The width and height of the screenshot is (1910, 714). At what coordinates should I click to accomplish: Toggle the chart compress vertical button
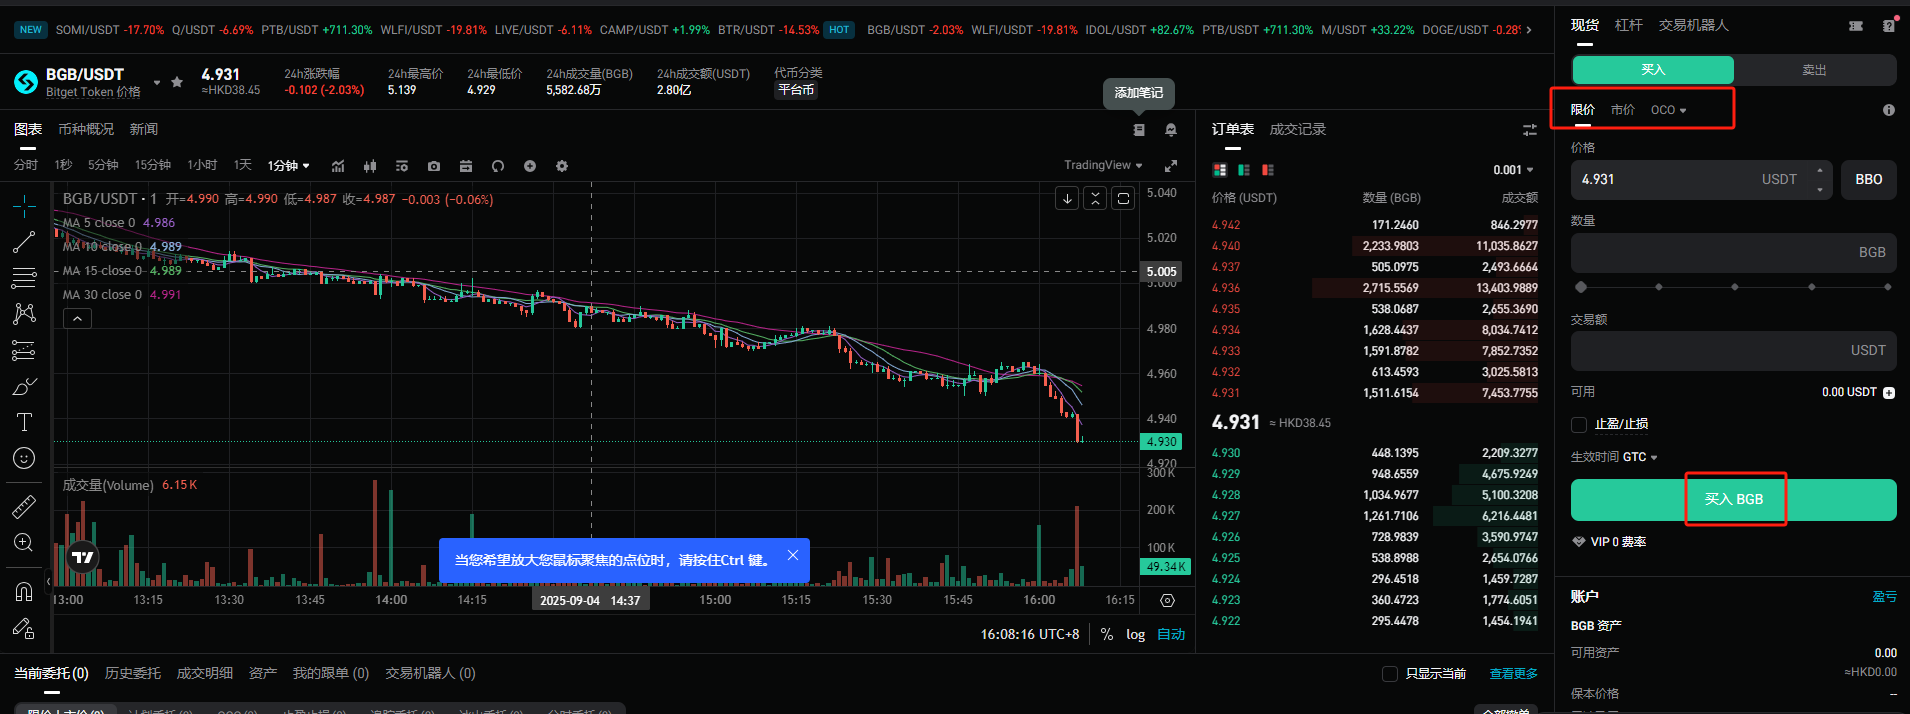(x=1096, y=198)
